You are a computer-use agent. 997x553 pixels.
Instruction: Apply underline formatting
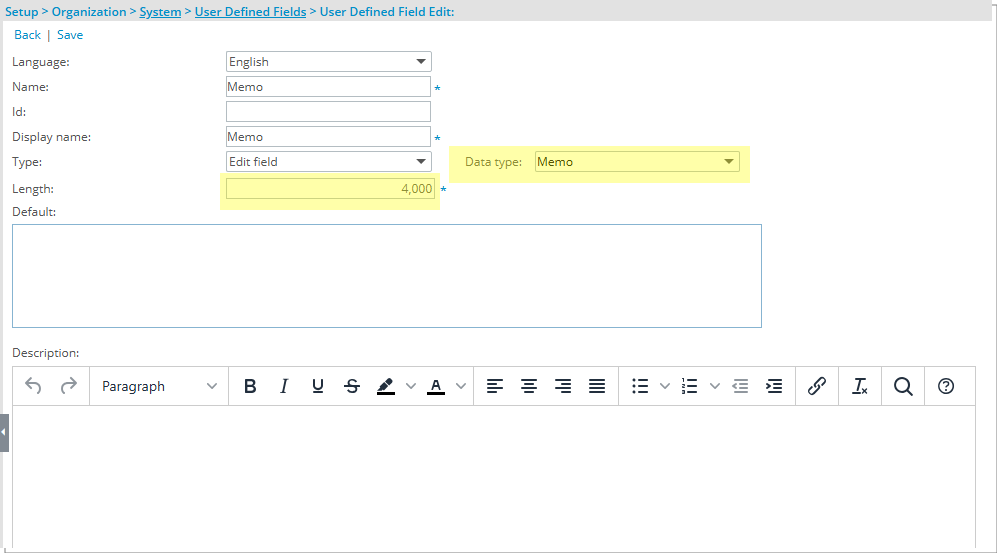point(318,386)
